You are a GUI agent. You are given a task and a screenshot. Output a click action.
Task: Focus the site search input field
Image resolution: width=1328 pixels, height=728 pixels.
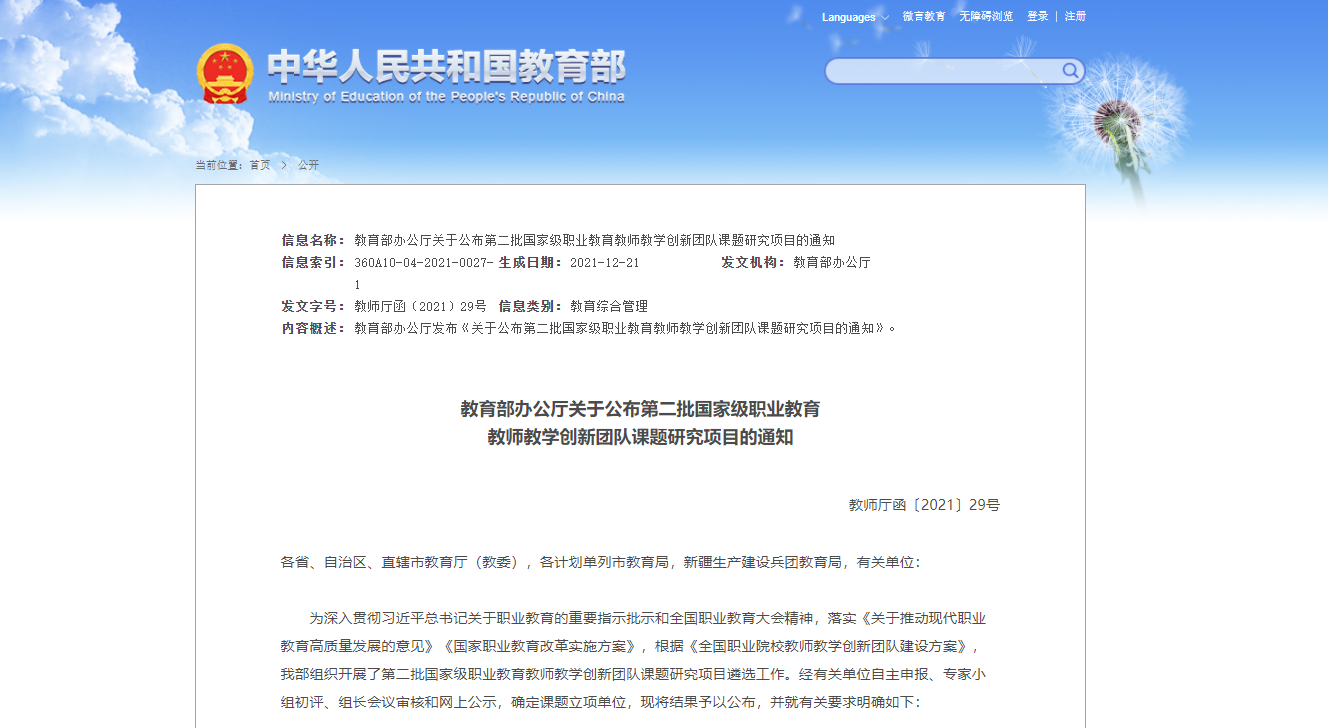(x=942, y=71)
